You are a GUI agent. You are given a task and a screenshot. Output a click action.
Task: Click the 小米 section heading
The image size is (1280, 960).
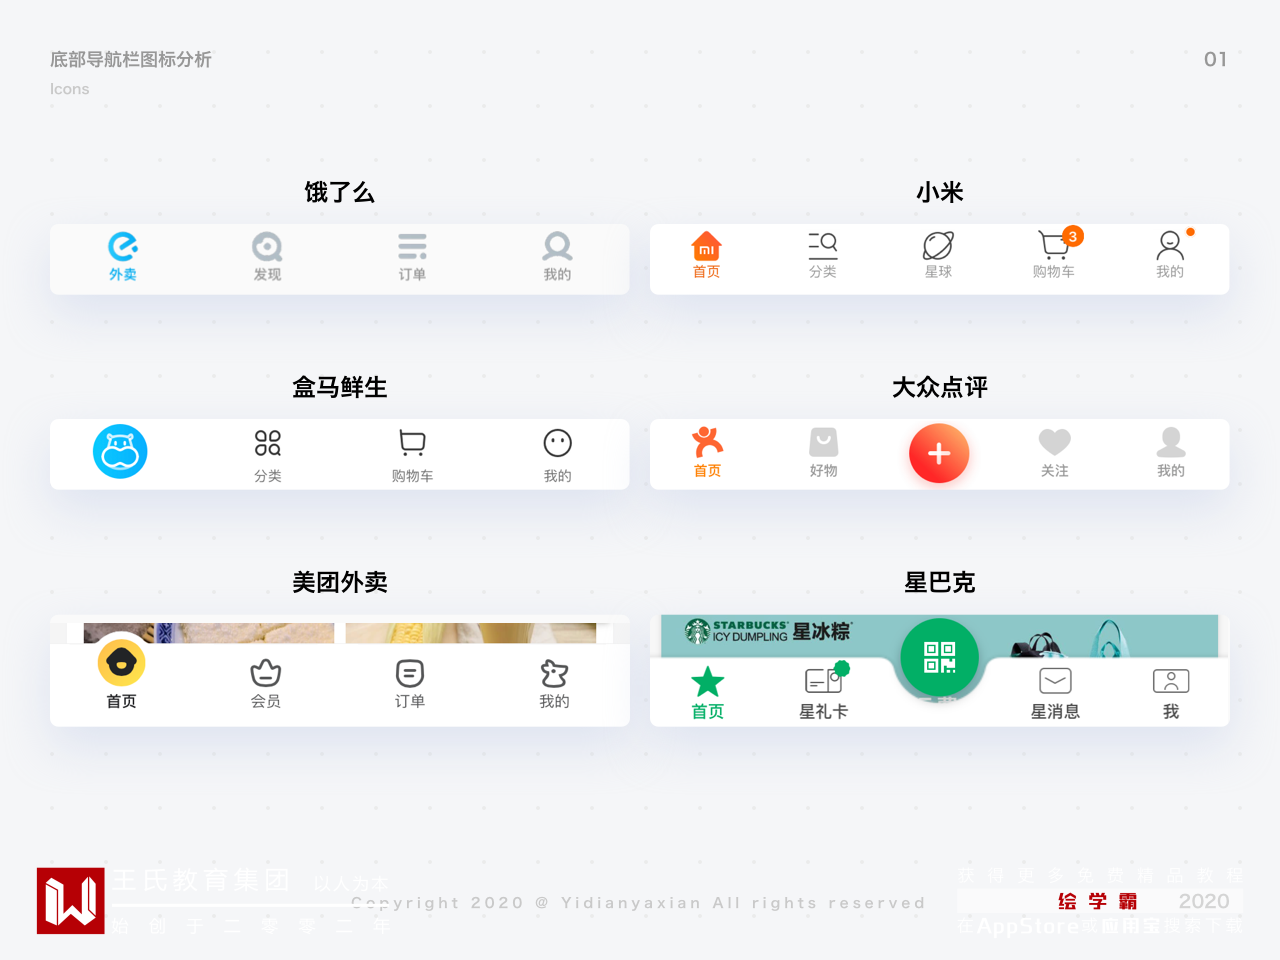940,192
